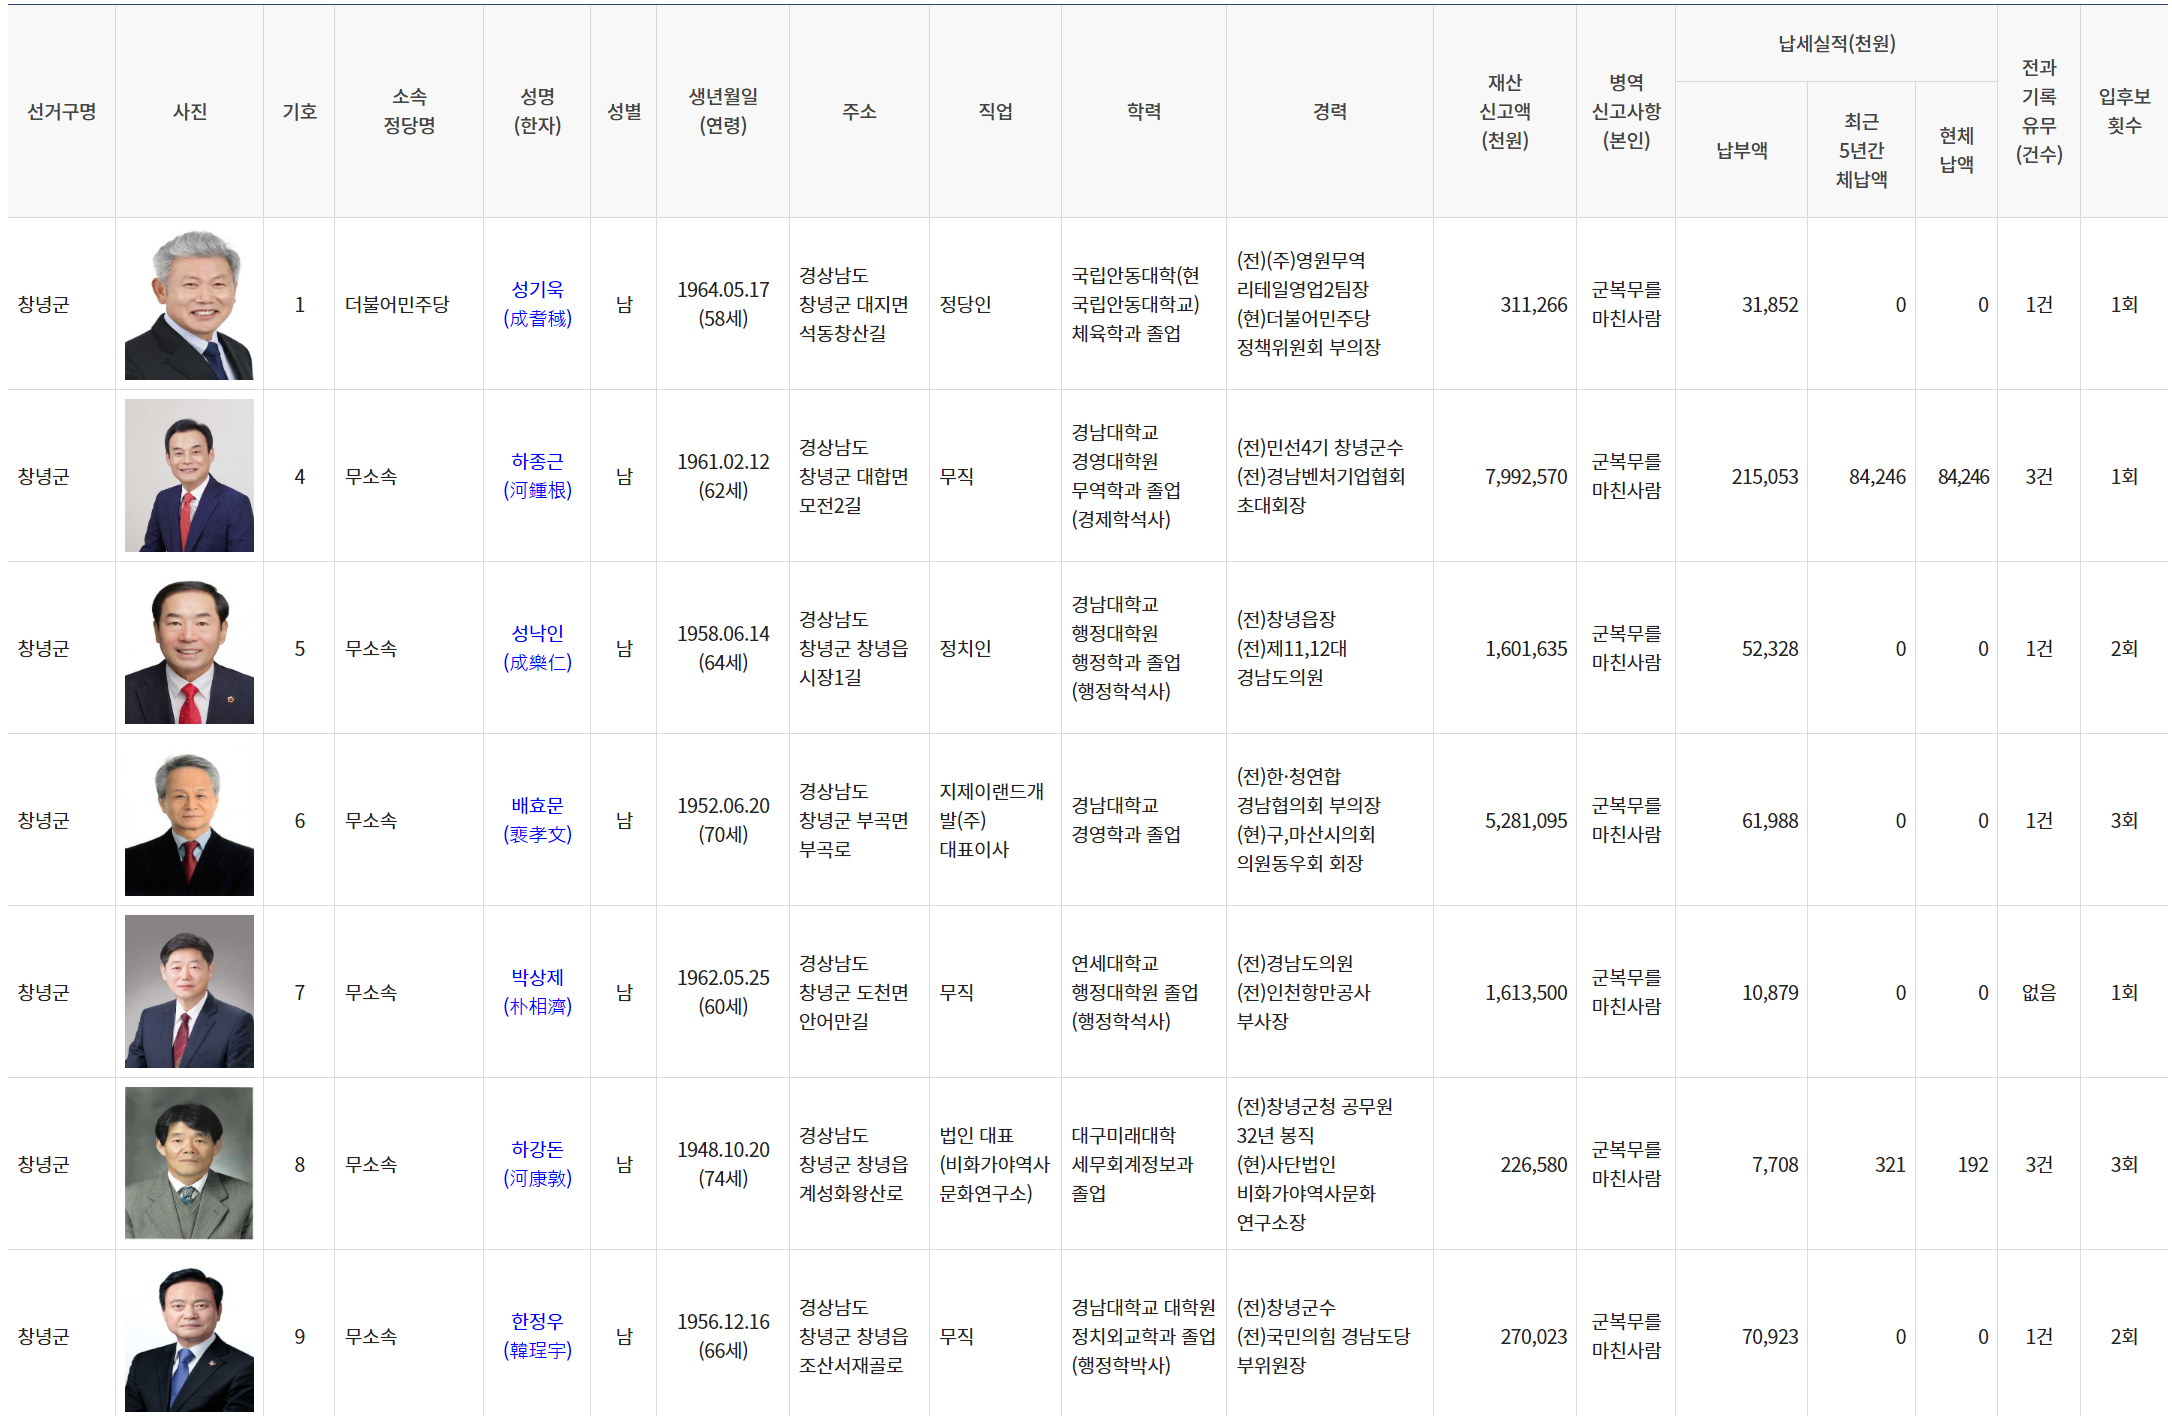2172x1416 pixels.
Task: Click the 7,992,570 asset value cell
Action: pyautogui.click(x=1525, y=477)
